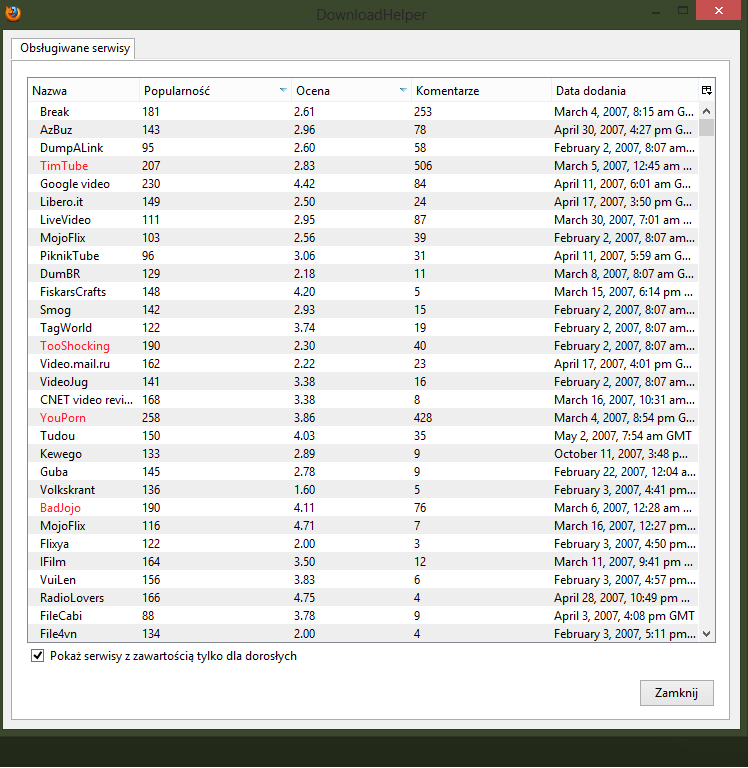
Task: Select the TagWorld row
Action: (363, 328)
